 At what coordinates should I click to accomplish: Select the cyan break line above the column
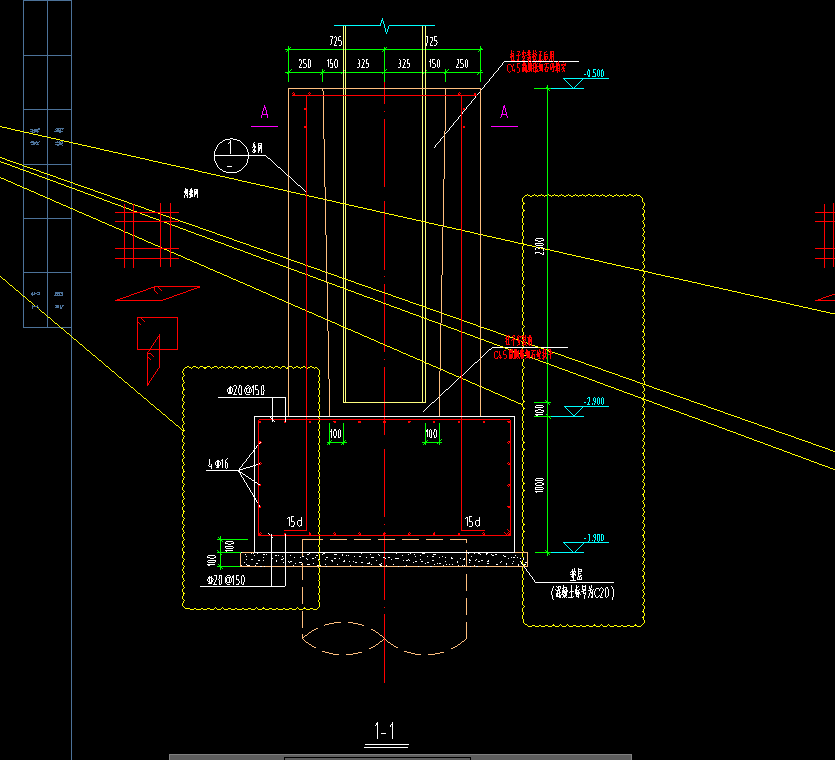pos(384,25)
